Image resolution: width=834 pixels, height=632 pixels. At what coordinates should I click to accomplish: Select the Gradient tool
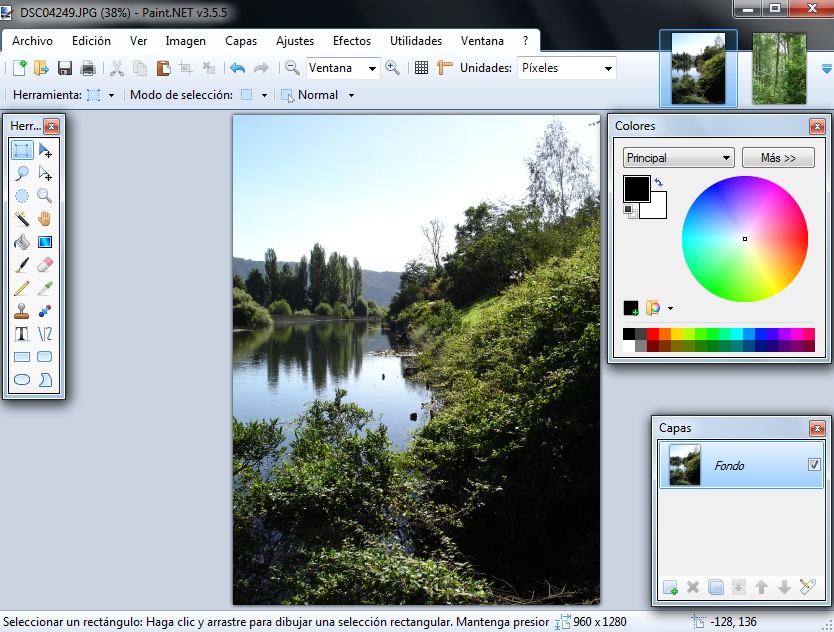click(44, 241)
